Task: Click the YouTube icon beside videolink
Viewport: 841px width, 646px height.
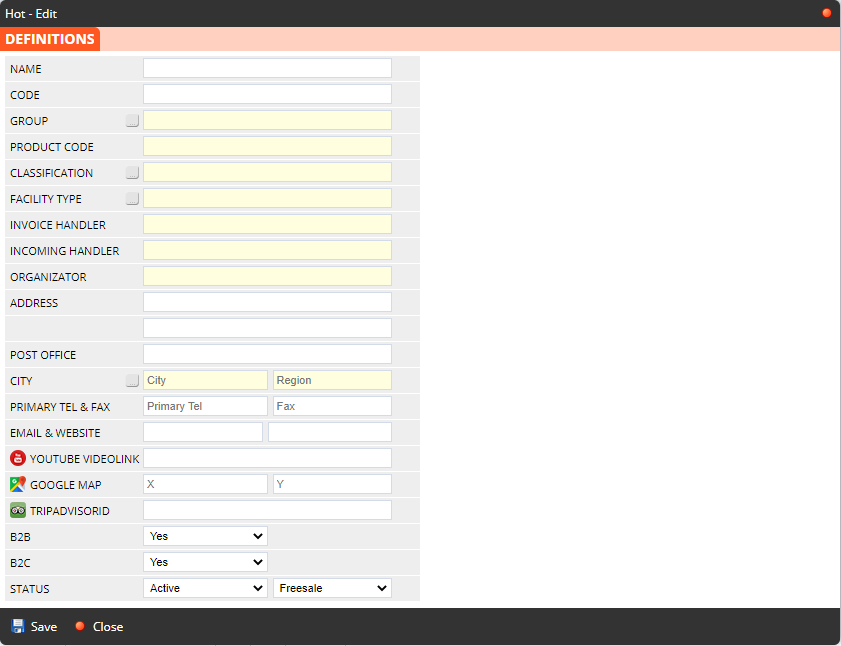Action: (x=18, y=458)
